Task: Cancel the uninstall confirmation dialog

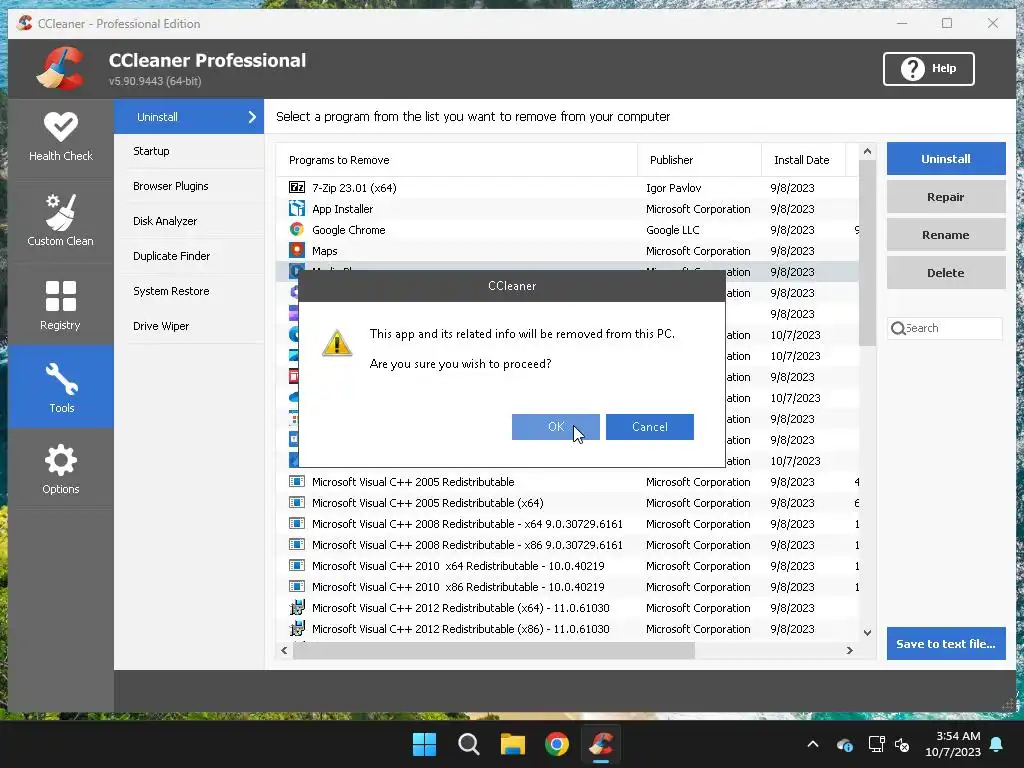Action: 649,426
